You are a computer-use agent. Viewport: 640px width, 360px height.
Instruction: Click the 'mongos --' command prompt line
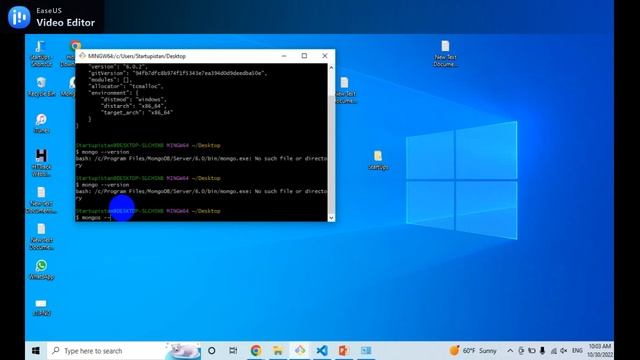pos(94,218)
